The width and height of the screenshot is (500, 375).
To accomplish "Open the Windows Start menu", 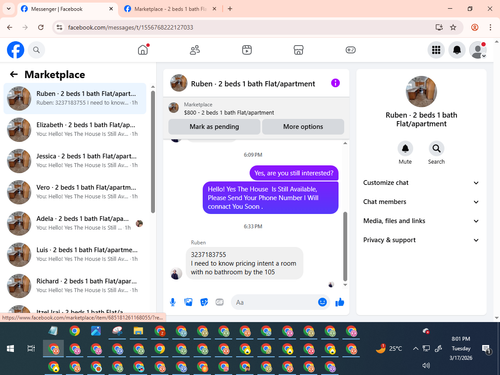I will (10, 349).
